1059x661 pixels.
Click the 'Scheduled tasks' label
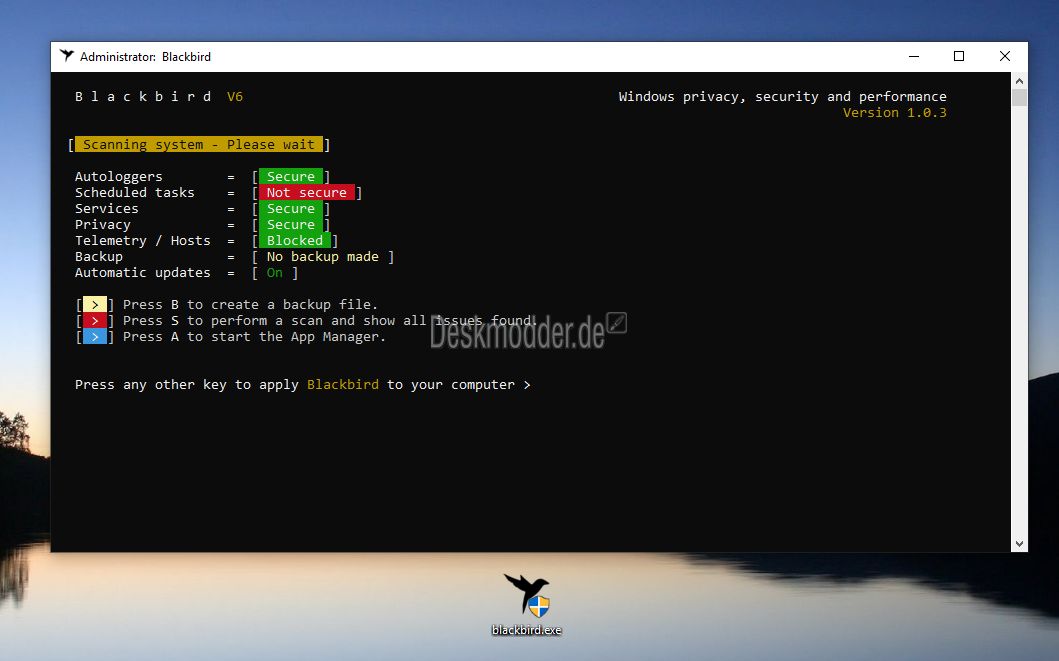[134, 192]
